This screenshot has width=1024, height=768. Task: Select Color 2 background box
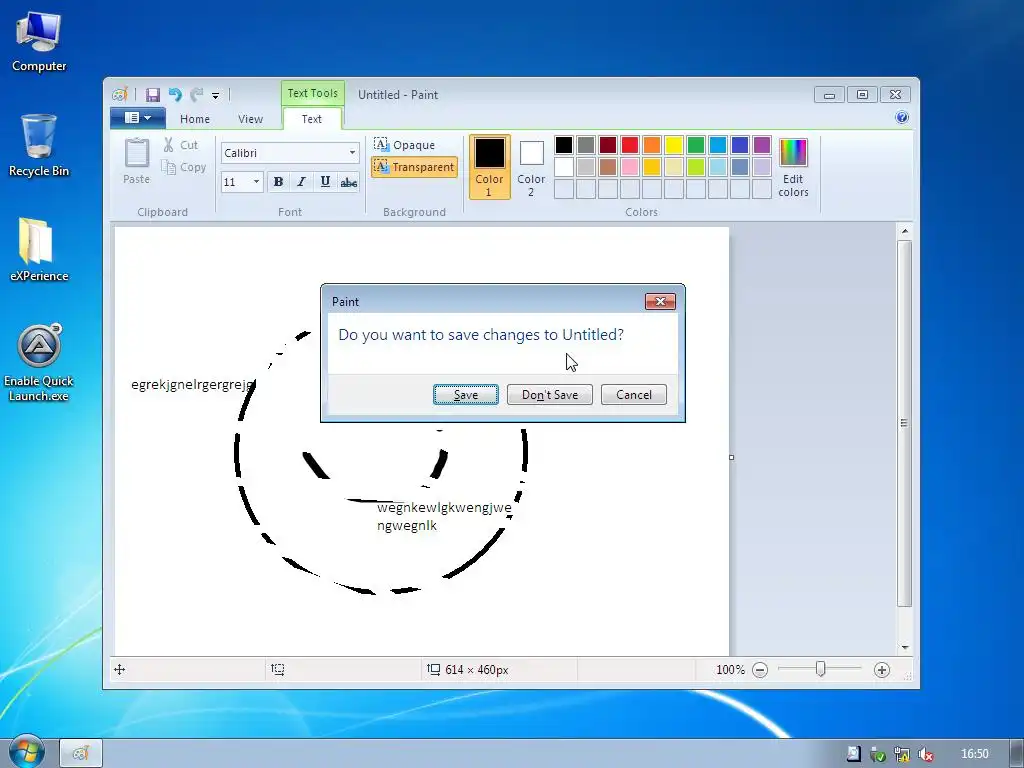click(x=531, y=167)
